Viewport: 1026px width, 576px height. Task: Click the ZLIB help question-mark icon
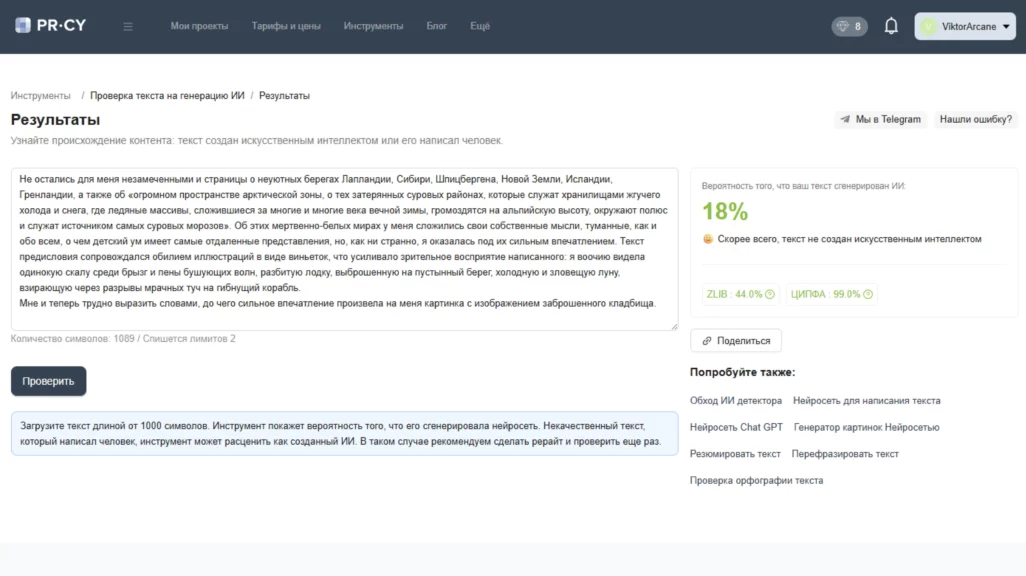click(x=770, y=294)
